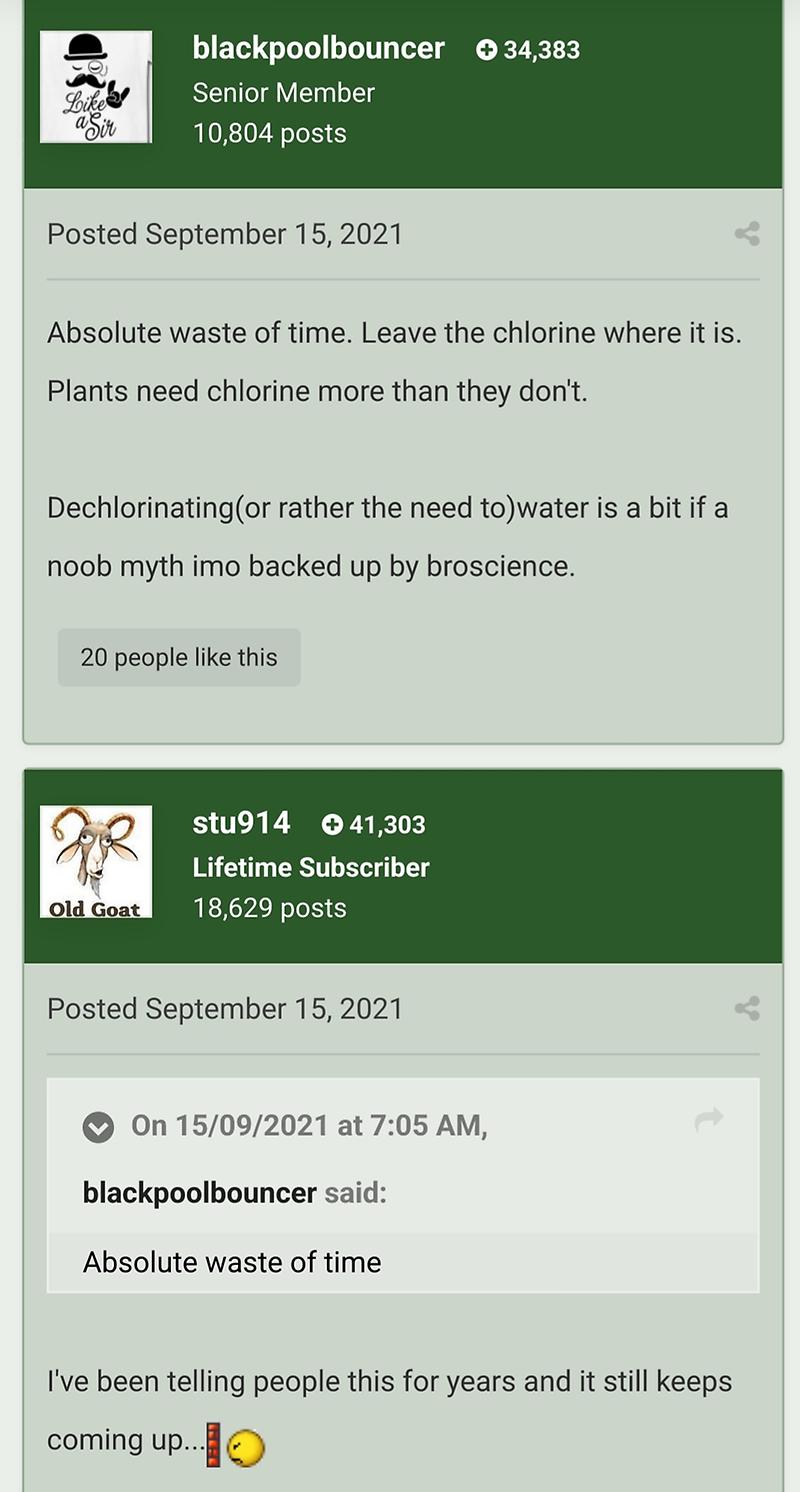Click share icon on blackpoolbouncer's post

pos(747,234)
